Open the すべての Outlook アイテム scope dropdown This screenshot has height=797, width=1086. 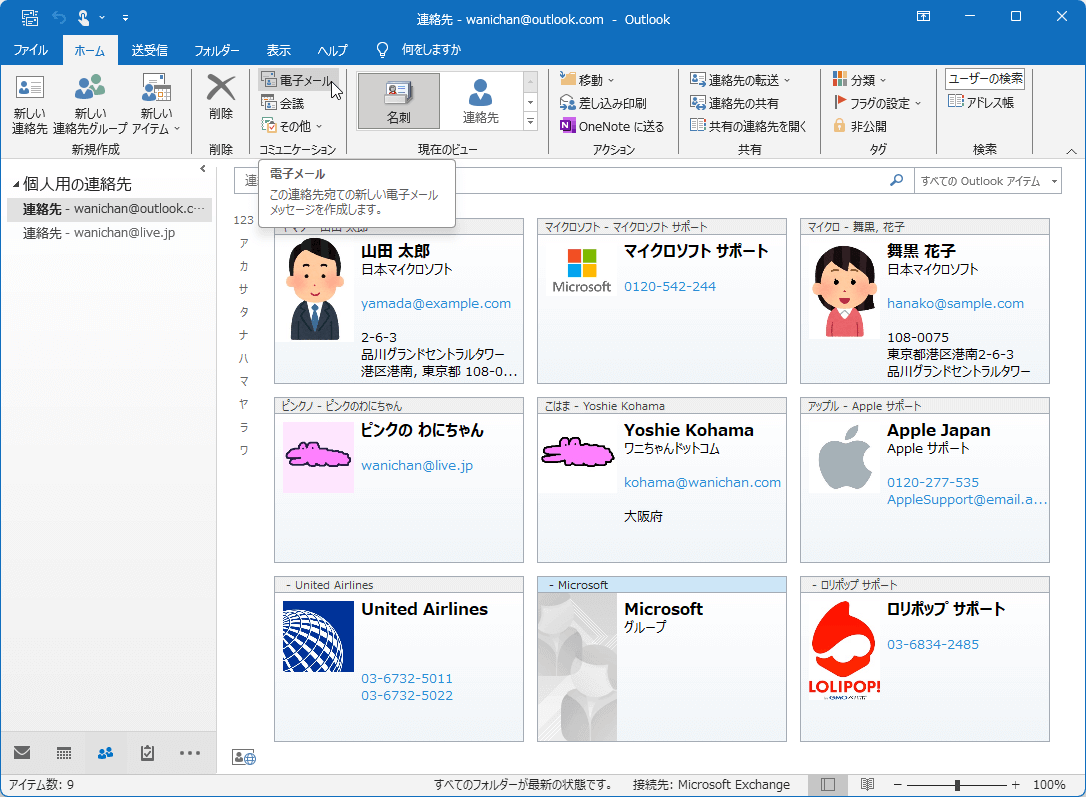(988, 181)
